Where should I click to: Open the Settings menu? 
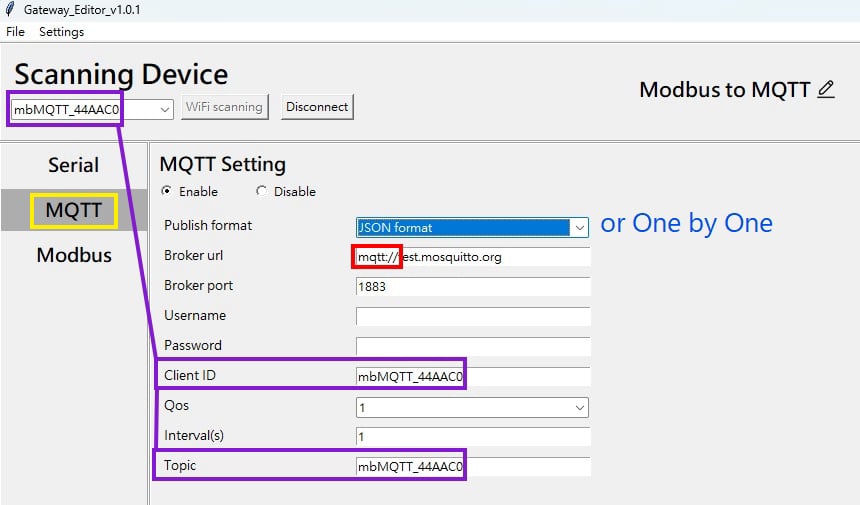(x=62, y=31)
